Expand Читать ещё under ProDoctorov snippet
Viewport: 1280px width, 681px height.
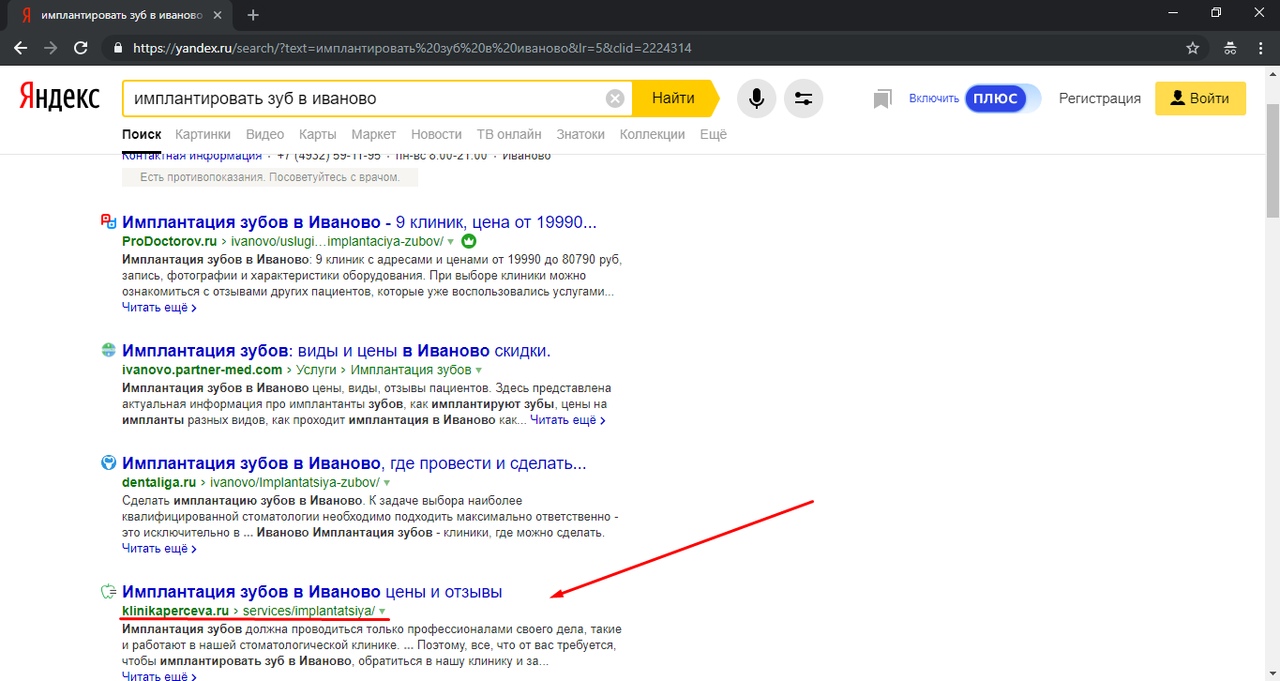point(159,308)
